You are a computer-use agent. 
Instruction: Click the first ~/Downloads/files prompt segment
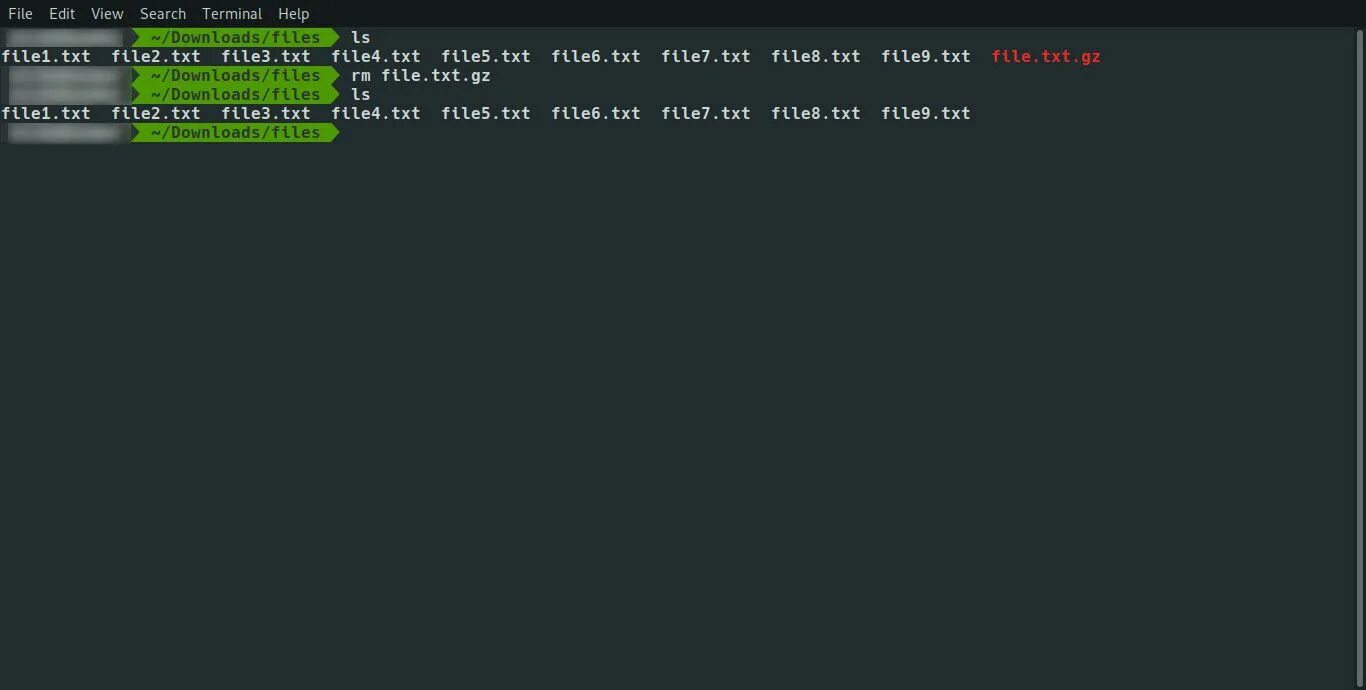pyautogui.click(x=236, y=37)
